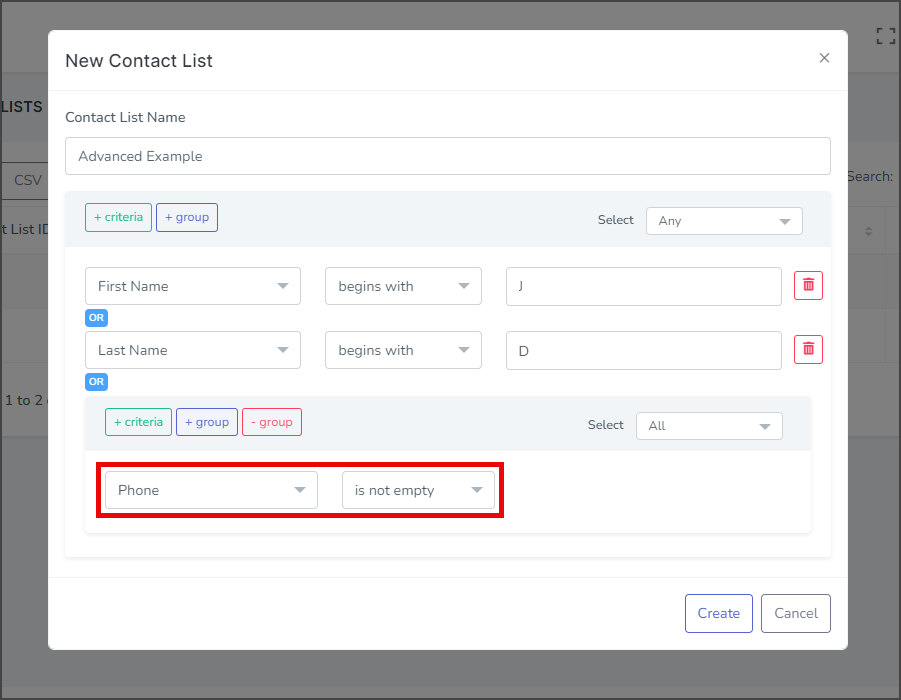Toggle fullscreen icon behind the dialog
The height and width of the screenshot is (700, 901).
[x=885, y=36]
